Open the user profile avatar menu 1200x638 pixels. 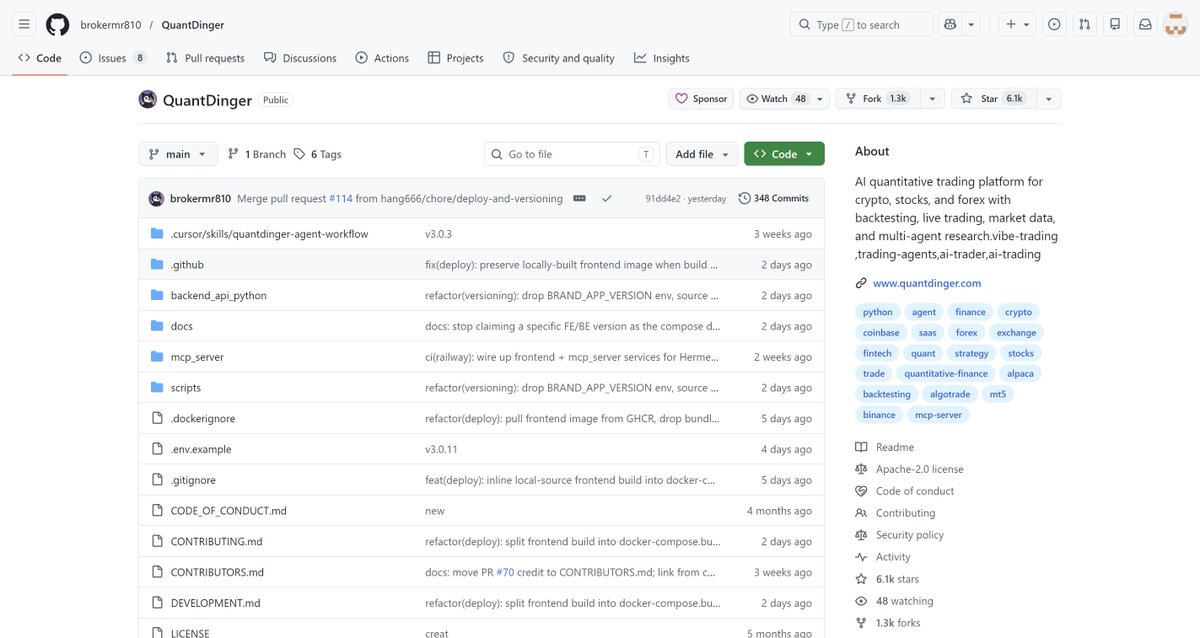[1175, 24]
